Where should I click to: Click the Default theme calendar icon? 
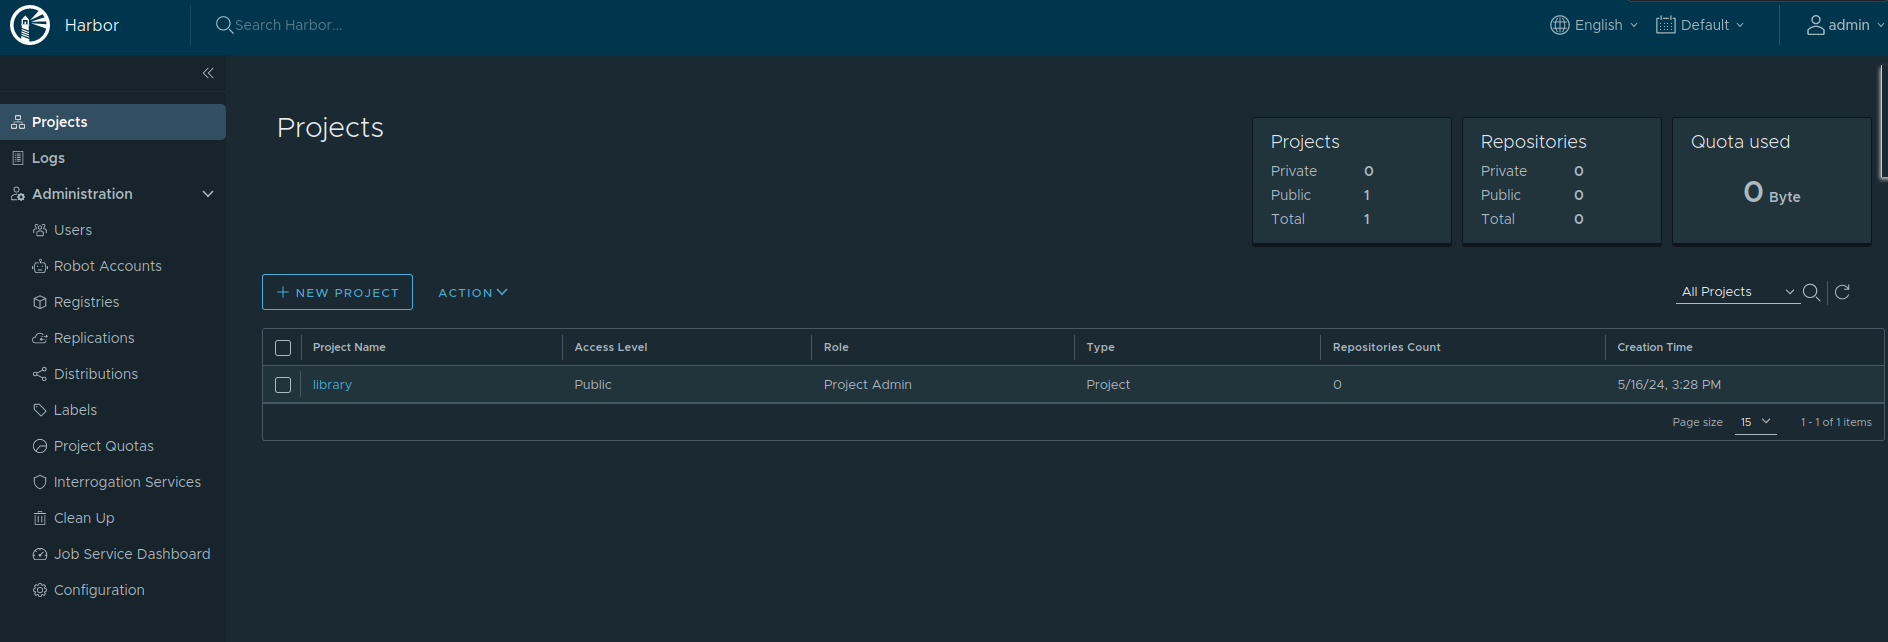click(x=1665, y=25)
